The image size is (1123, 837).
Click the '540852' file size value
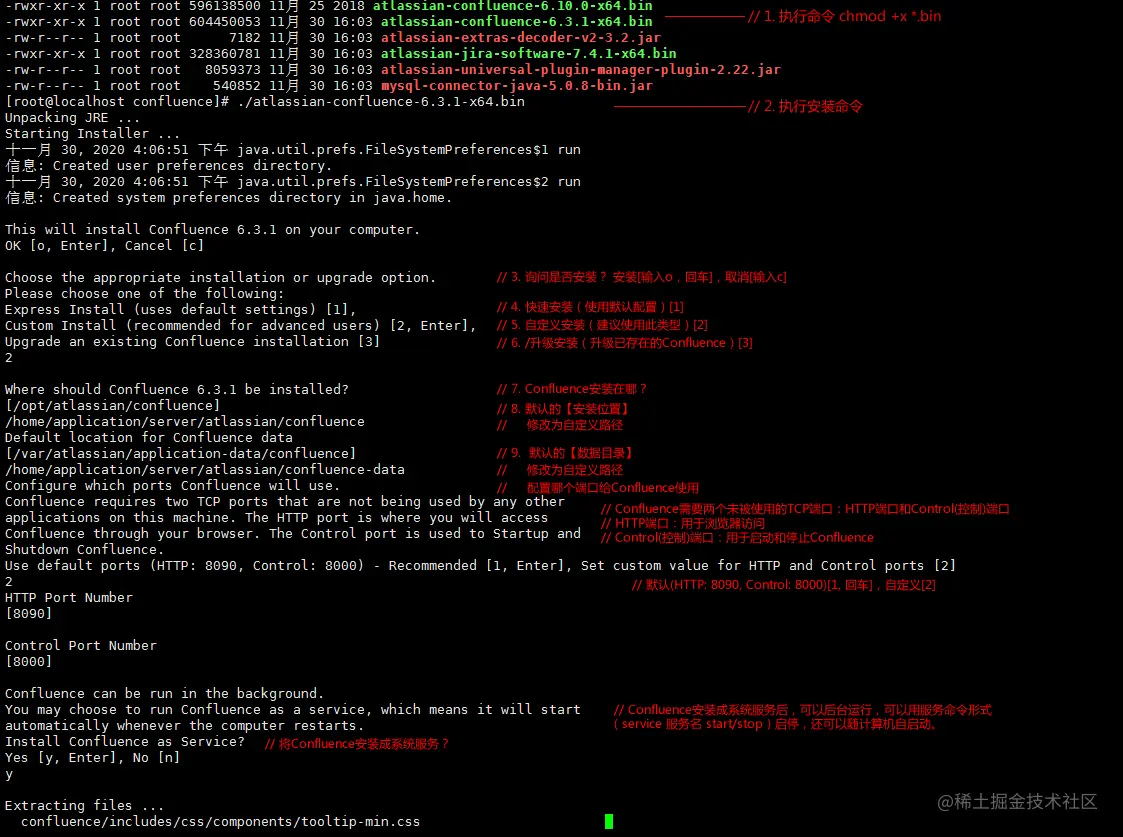[236, 85]
